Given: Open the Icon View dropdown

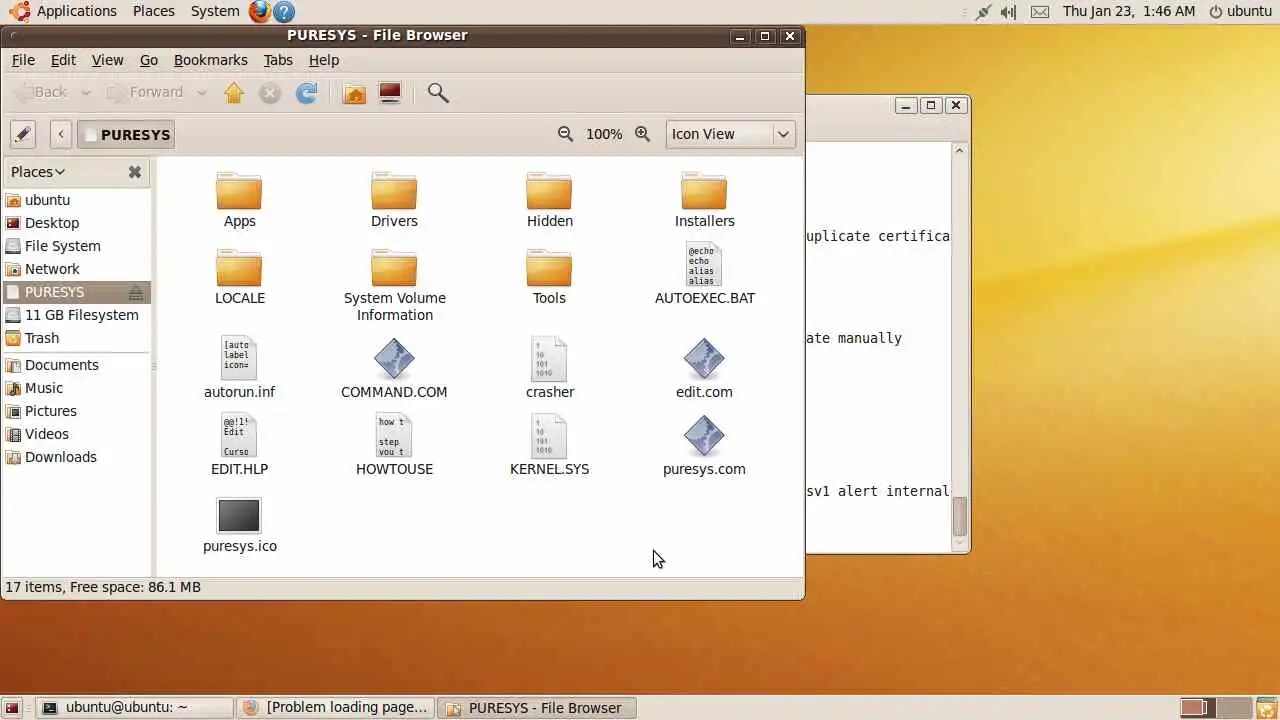Looking at the screenshot, I should [x=731, y=134].
